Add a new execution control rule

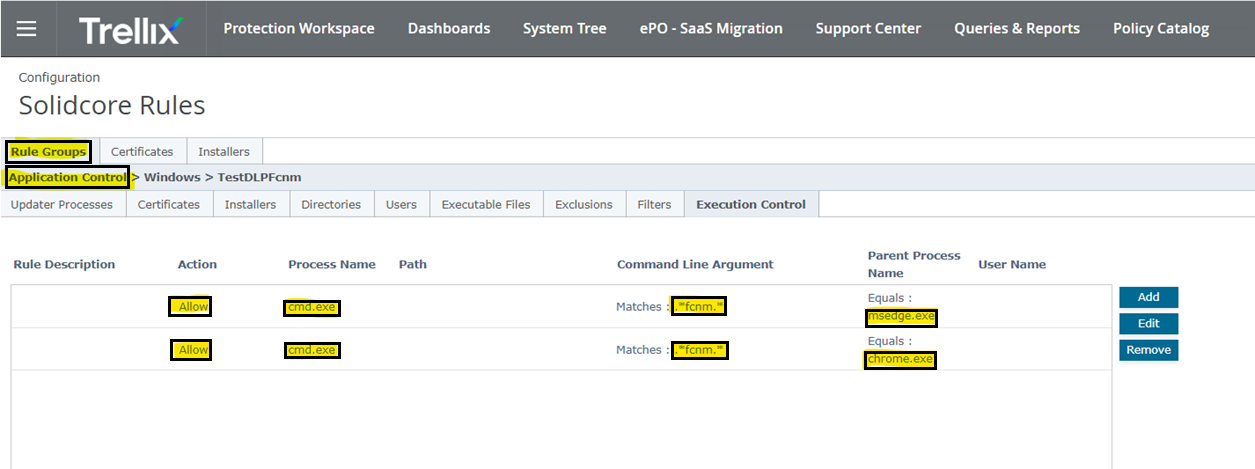click(1148, 297)
